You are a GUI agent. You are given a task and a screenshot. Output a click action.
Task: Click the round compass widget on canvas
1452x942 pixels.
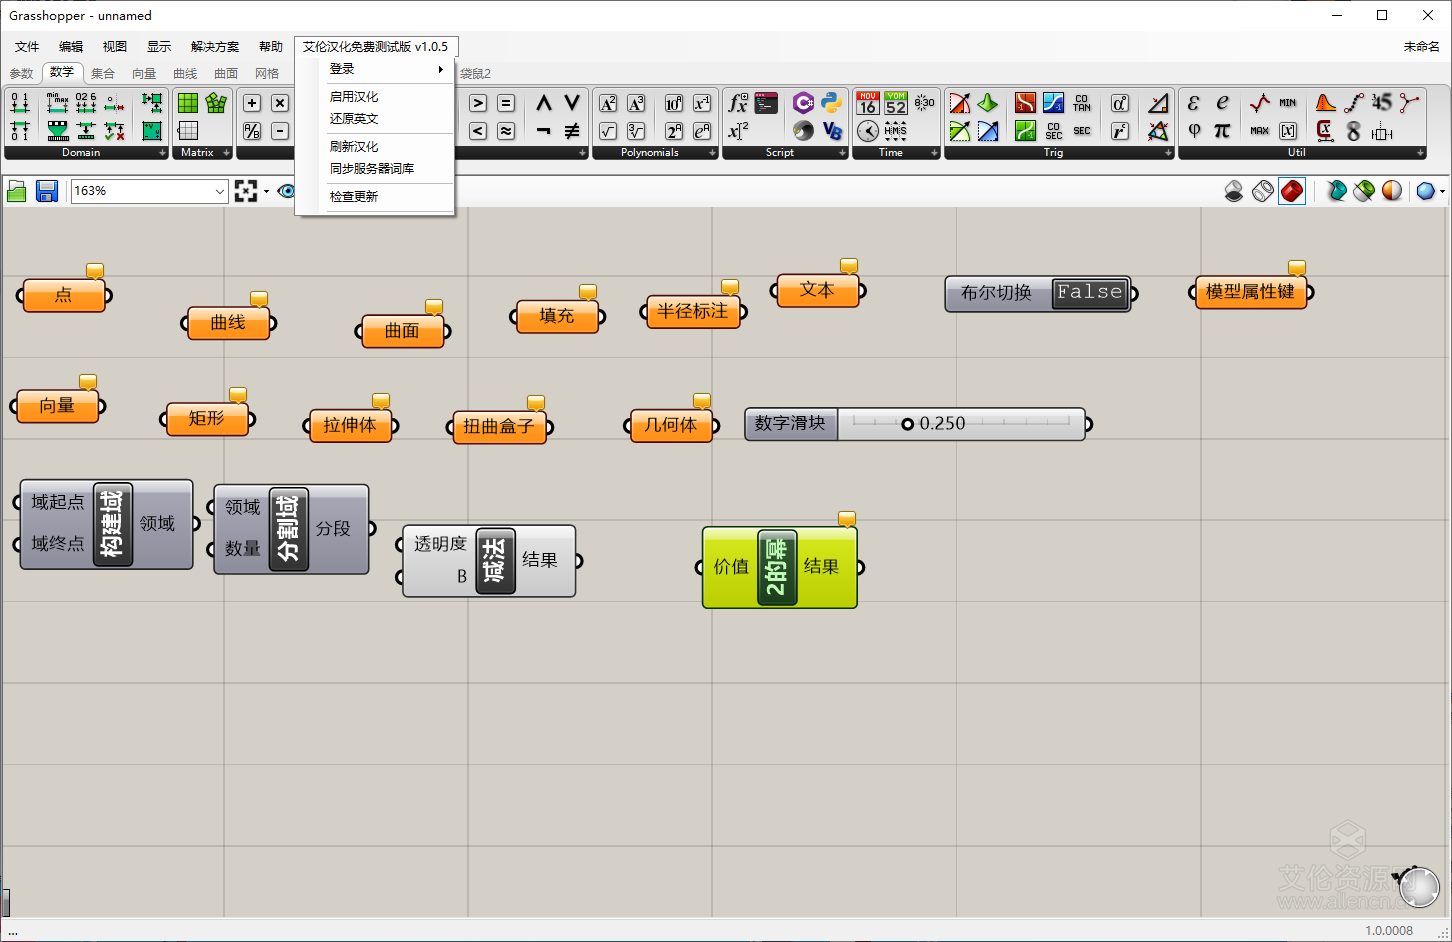[x=1417, y=886]
